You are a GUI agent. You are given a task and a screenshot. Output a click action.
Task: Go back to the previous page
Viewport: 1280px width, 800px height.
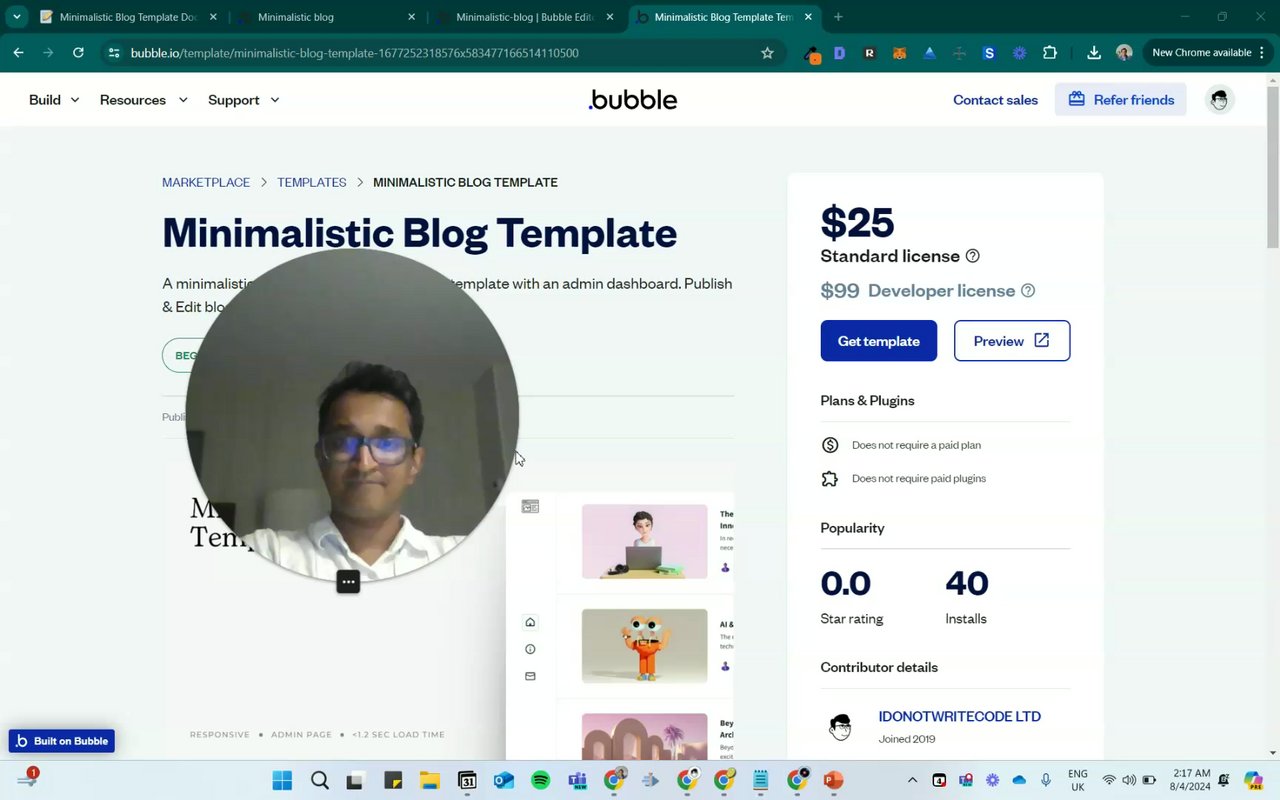[x=18, y=53]
